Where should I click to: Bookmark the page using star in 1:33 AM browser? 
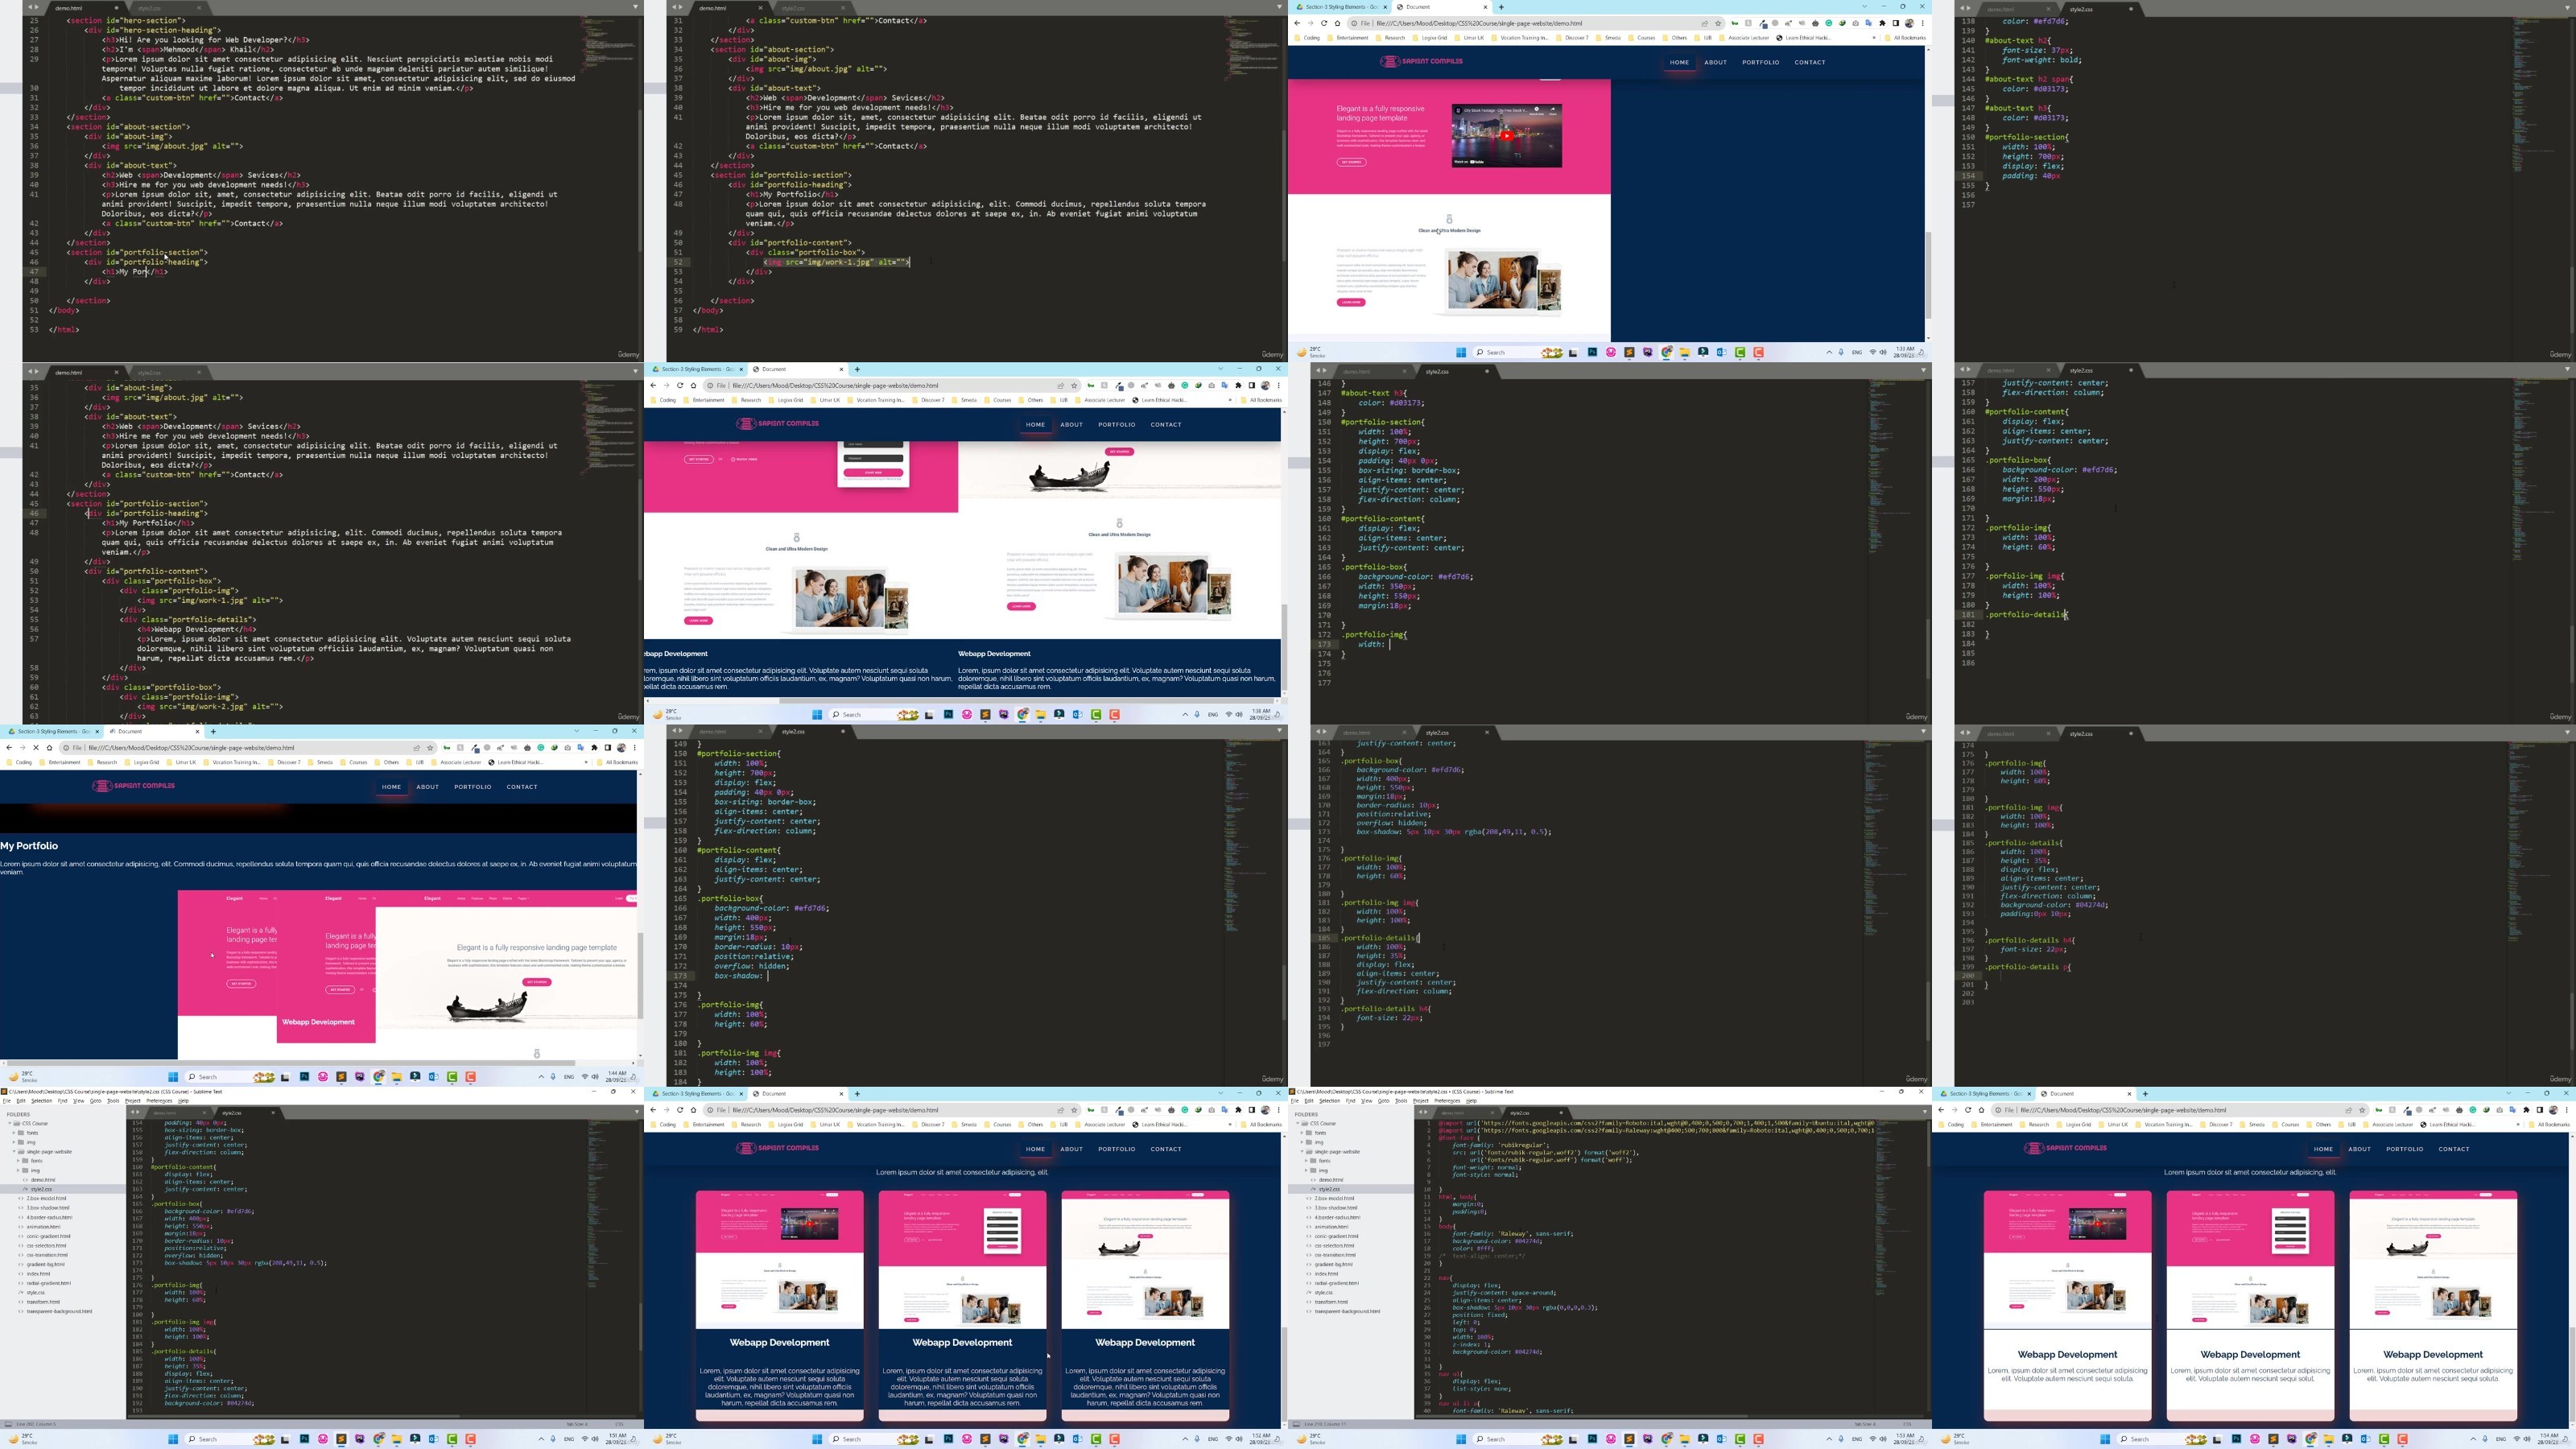coord(1719,23)
